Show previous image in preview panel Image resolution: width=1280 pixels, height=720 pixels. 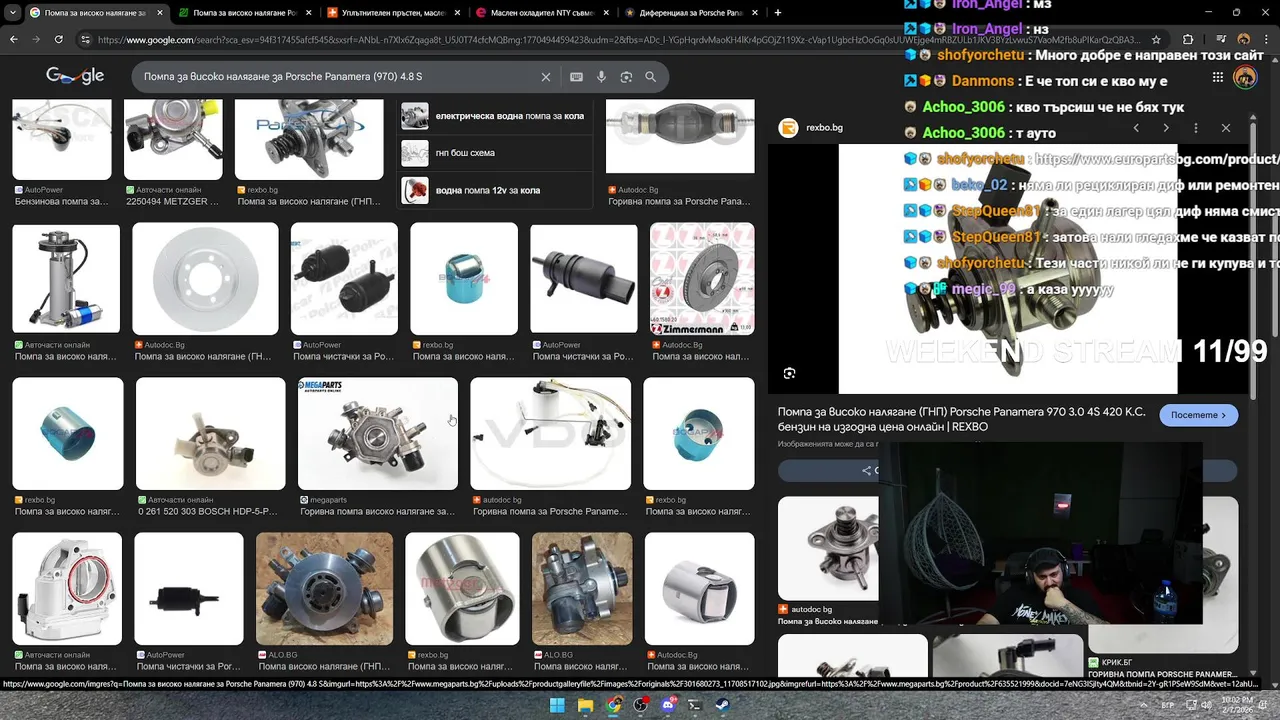click(1136, 128)
